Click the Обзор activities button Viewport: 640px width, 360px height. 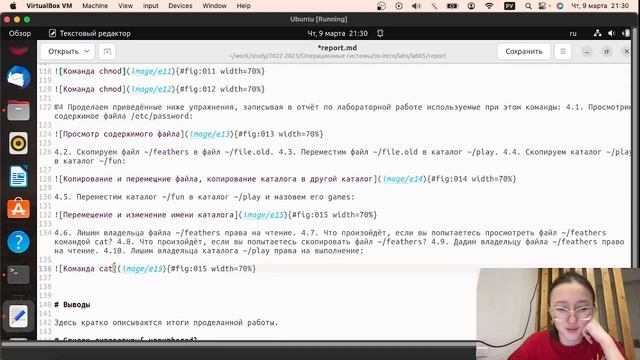coord(20,33)
